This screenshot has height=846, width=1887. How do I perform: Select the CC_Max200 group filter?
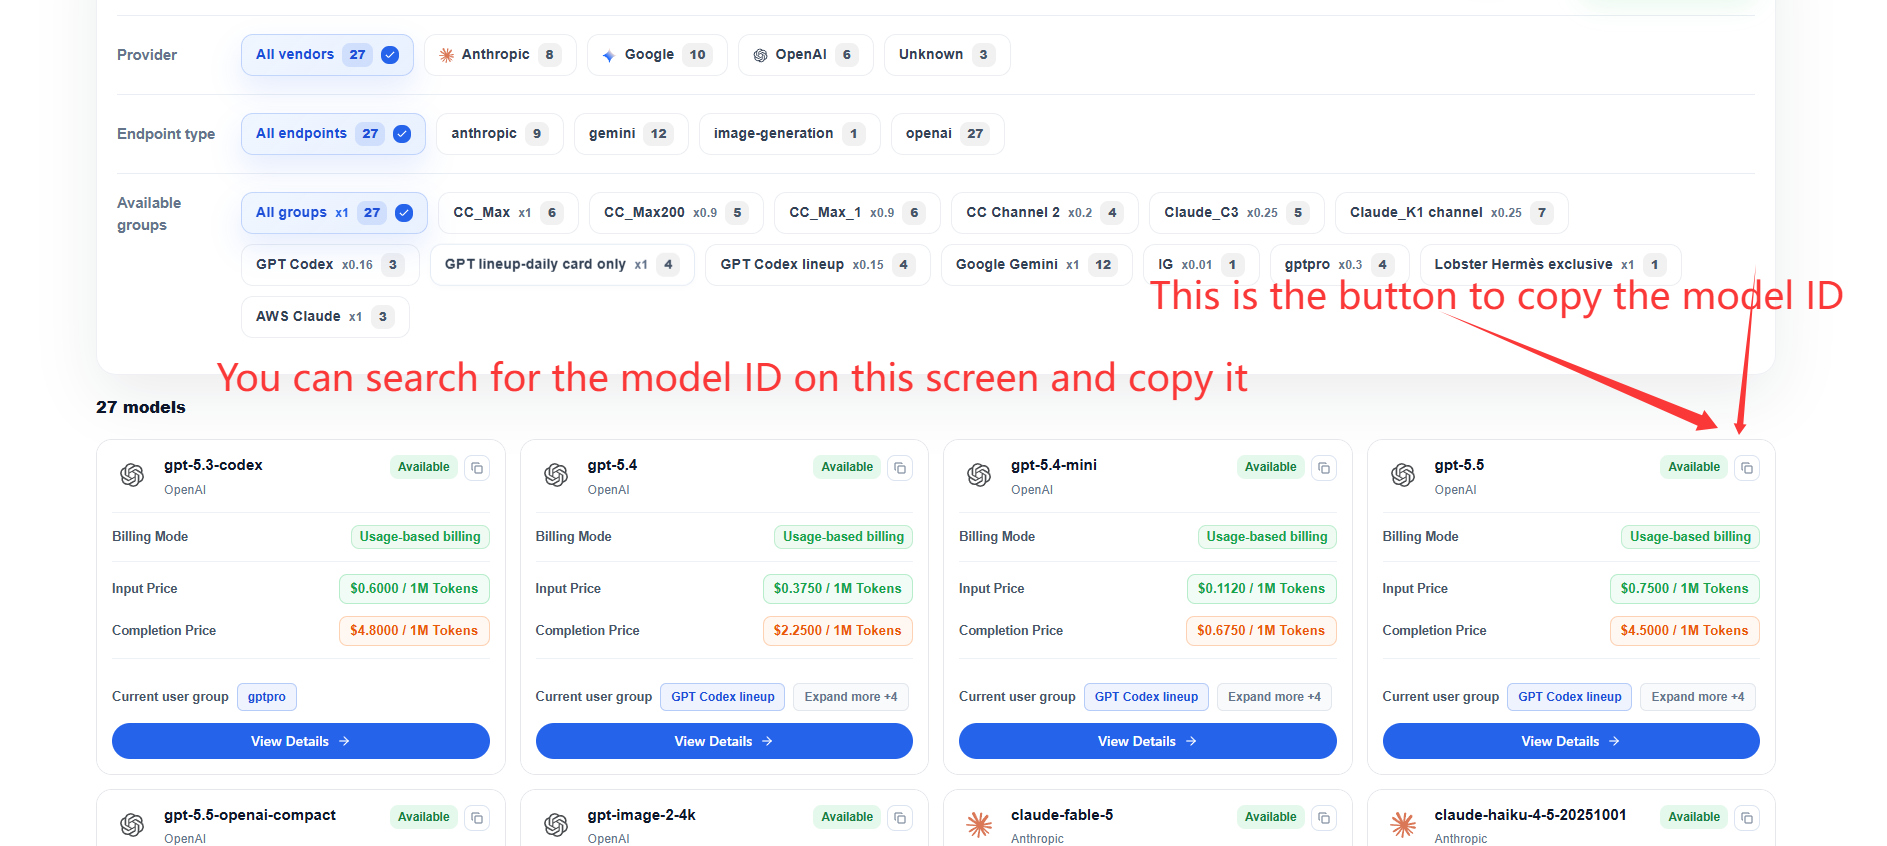[x=676, y=213]
